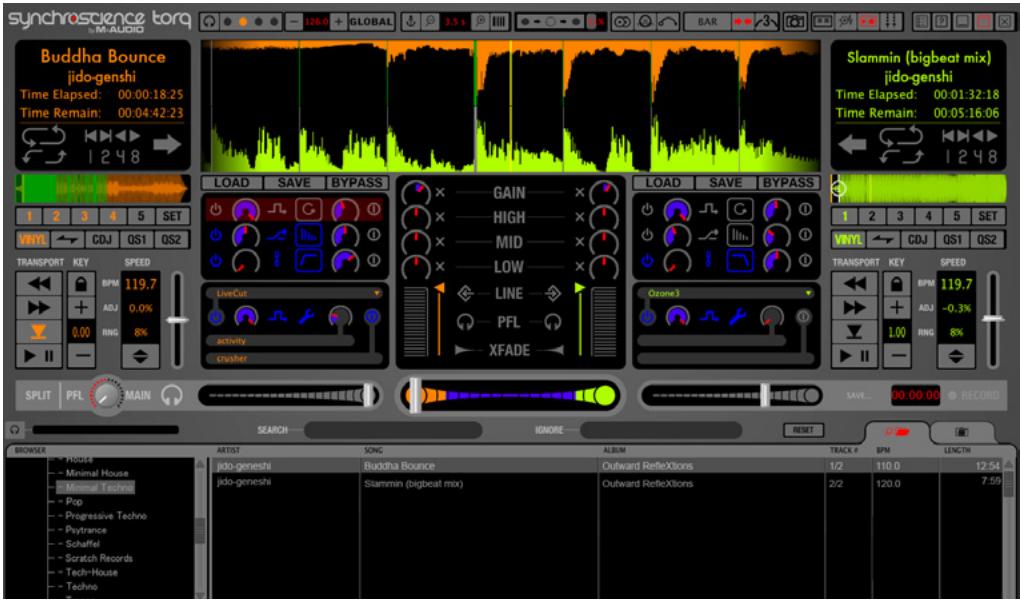Screen dimensions: 1020x601
Task: Jump to cue point 2 on left deck
Action: pos(57,216)
